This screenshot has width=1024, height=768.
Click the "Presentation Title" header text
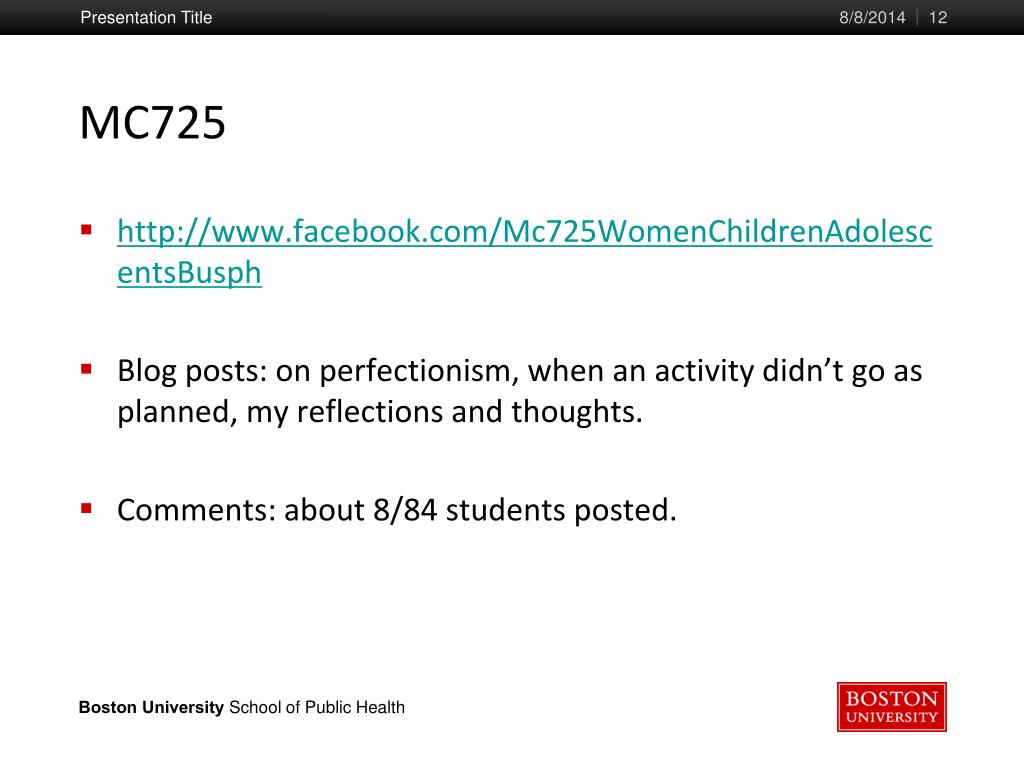(146, 17)
